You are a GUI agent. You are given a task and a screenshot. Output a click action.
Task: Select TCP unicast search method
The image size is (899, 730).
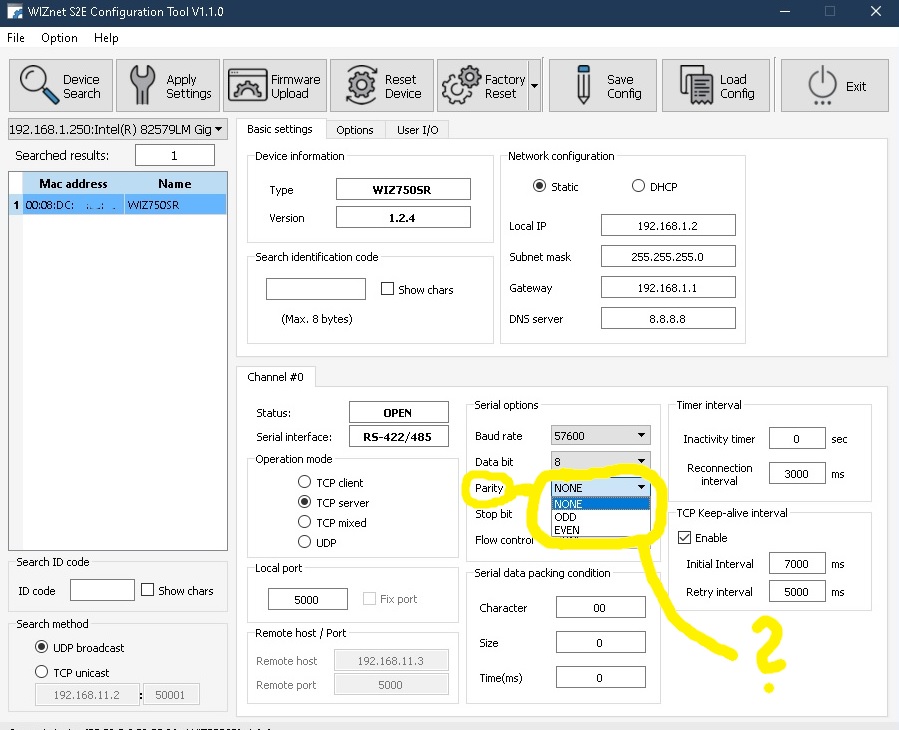41,672
